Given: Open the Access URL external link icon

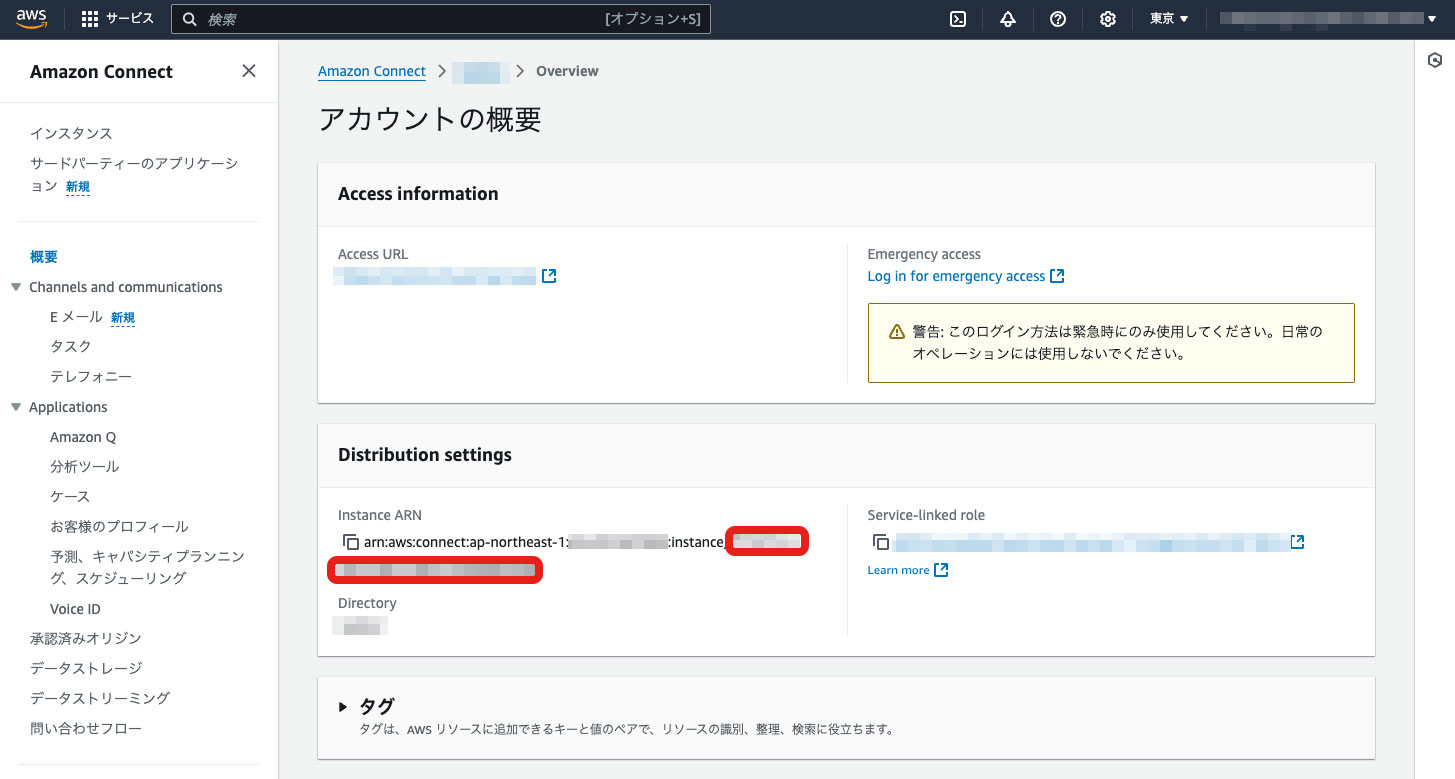Looking at the screenshot, I should pos(549,276).
